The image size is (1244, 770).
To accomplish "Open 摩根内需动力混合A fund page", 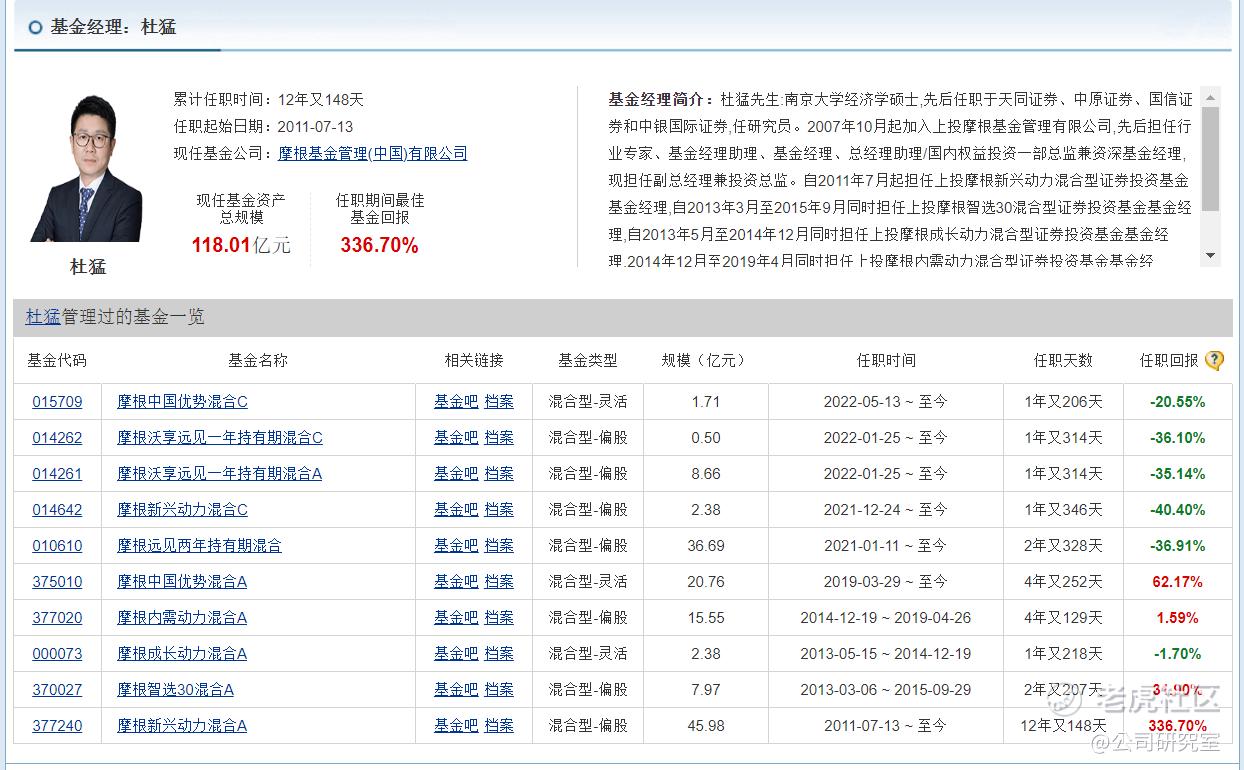I will pyautogui.click(x=182, y=618).
